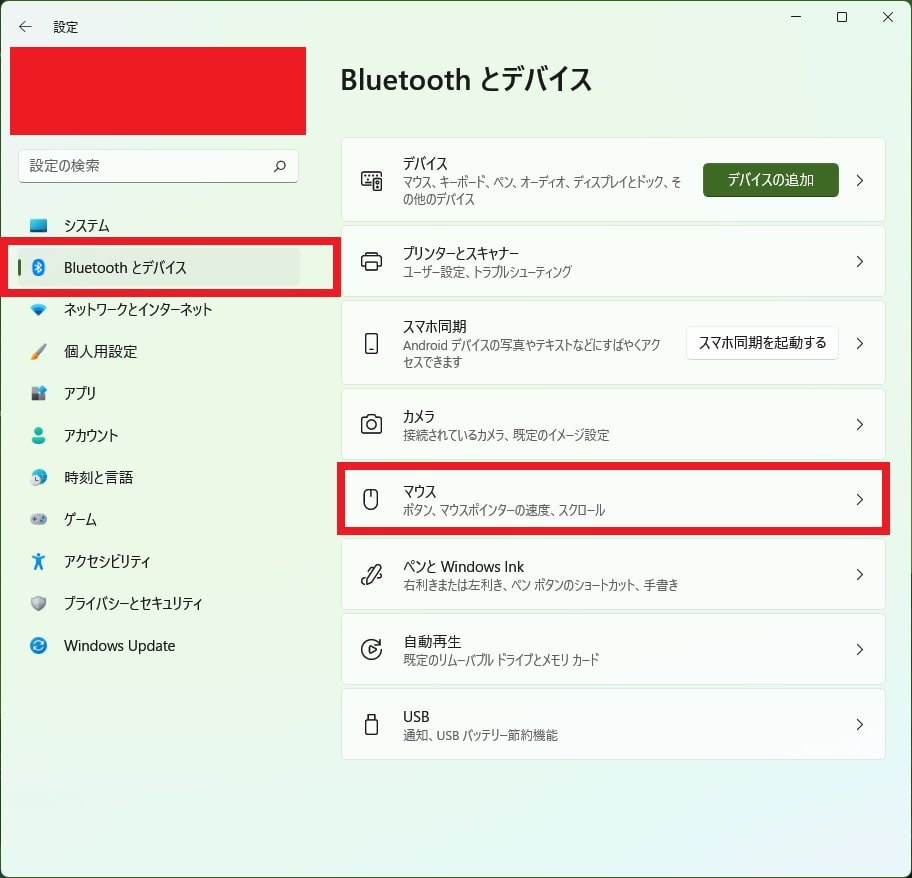Click the Windows Update sync icon
The height and width of the screenshot is (878, 912).
(38, 645)
